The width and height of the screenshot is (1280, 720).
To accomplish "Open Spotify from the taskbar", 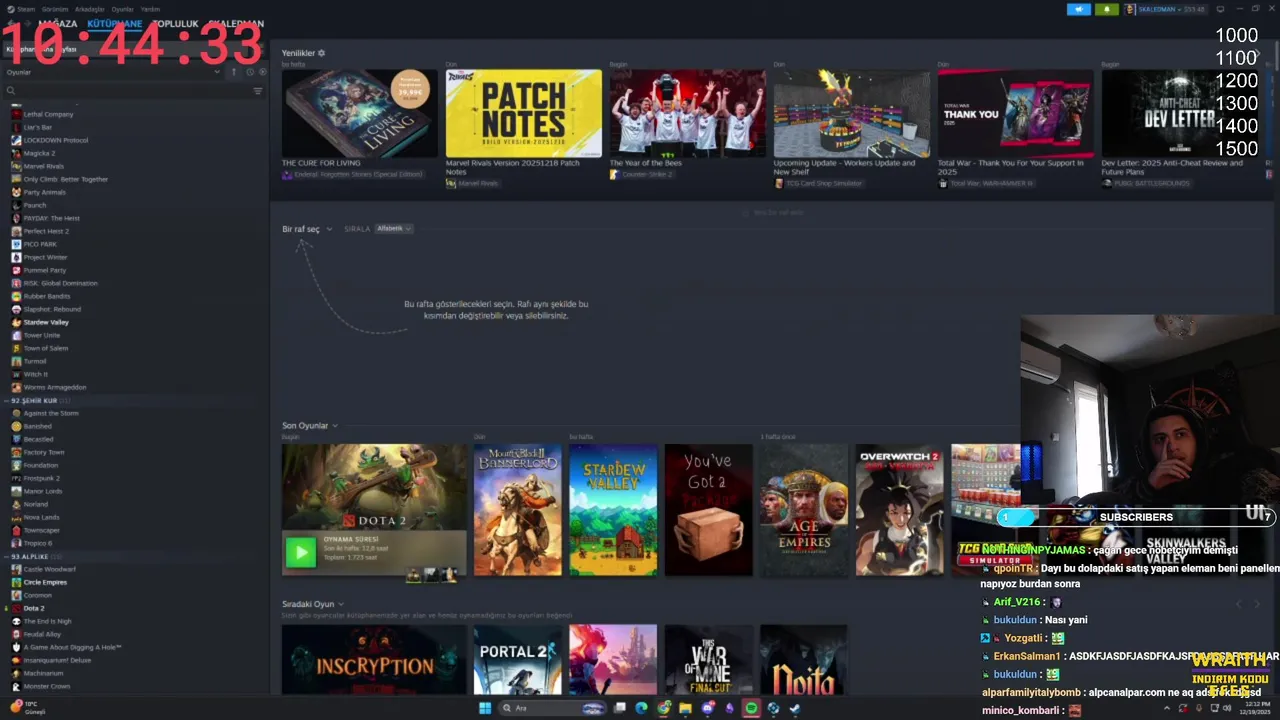I will point(751,708).
